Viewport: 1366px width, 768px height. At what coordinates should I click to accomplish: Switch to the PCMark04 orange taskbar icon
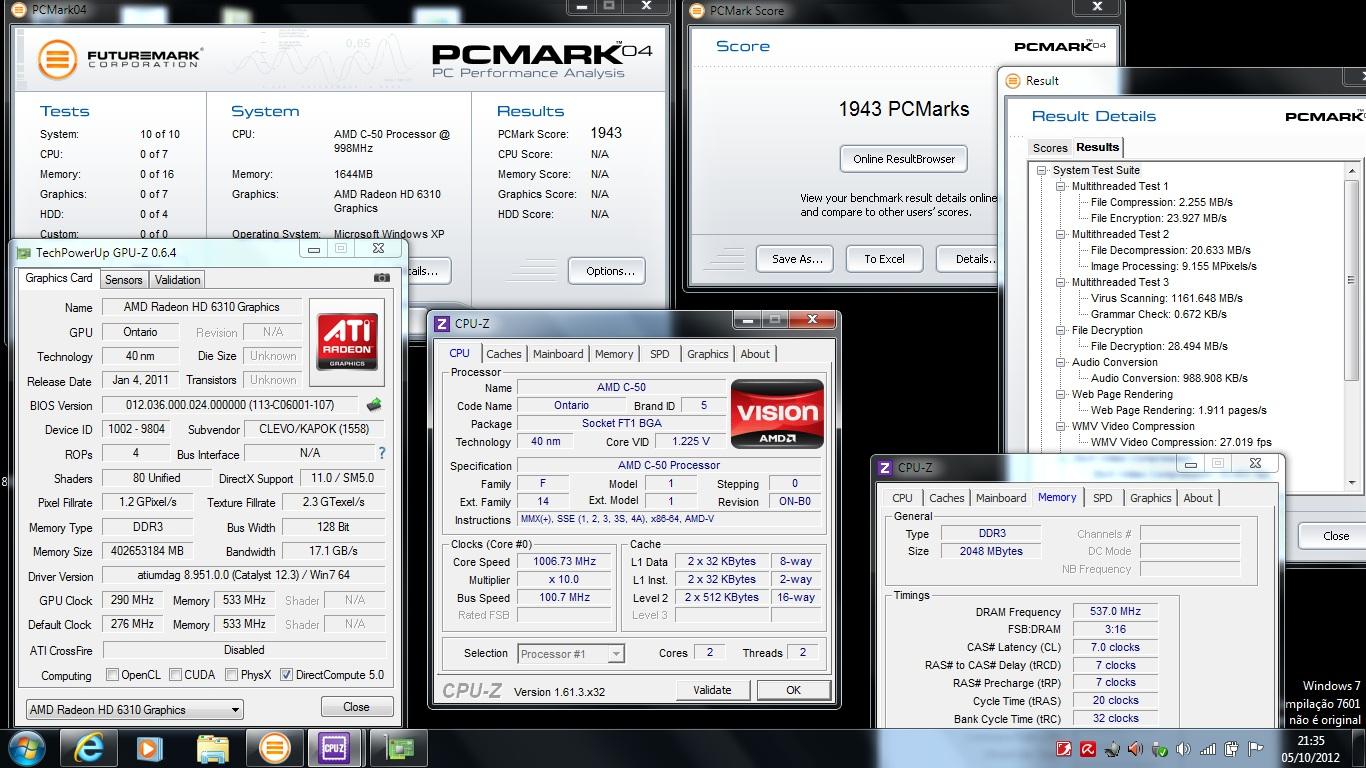(x=274, y=748)
